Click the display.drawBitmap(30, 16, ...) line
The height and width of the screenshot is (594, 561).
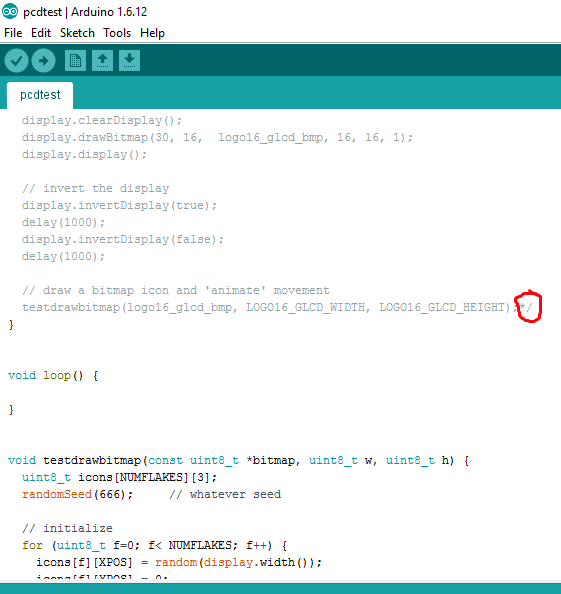click(217, 138)
